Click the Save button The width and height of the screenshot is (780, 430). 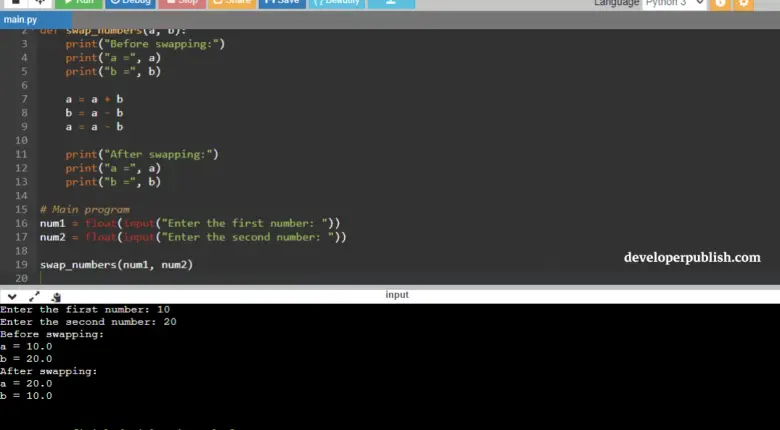pyautogui.click(x=282, y=3)
